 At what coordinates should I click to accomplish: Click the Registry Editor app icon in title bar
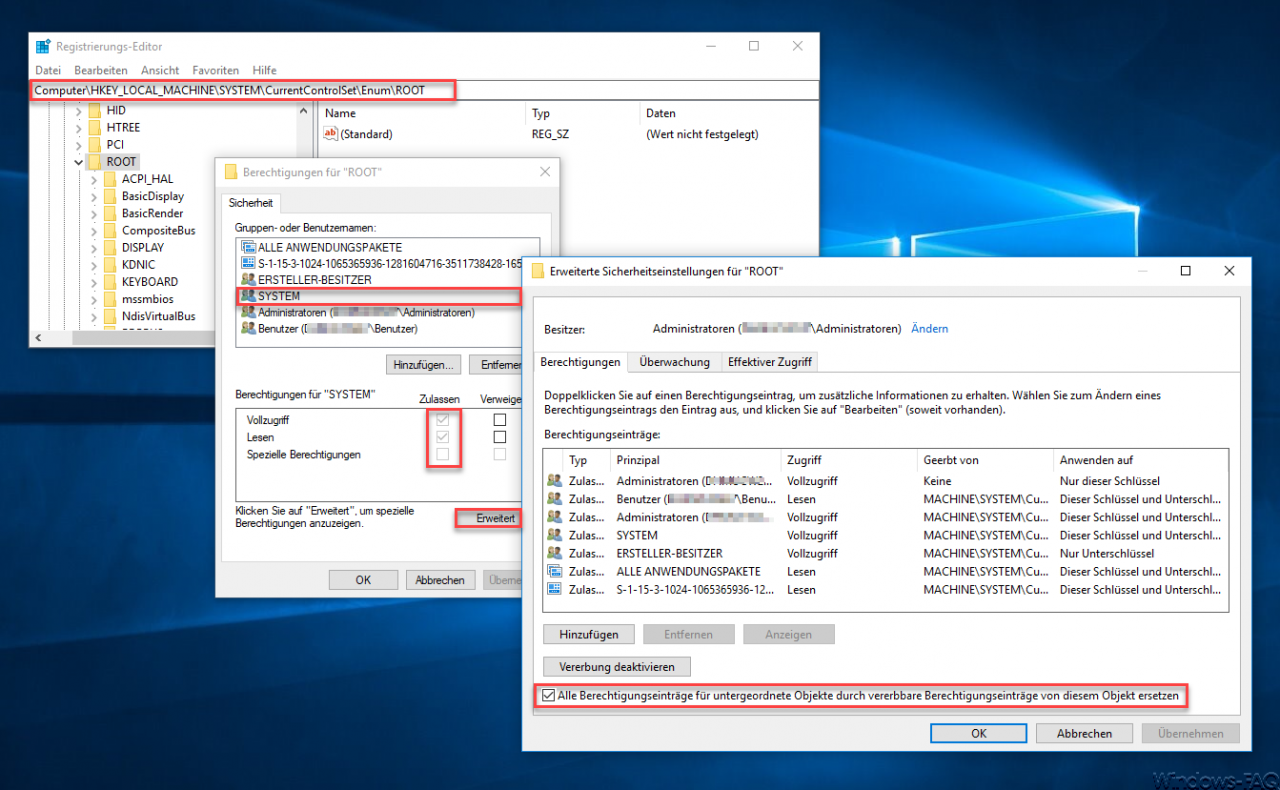[x=43, y=46]
